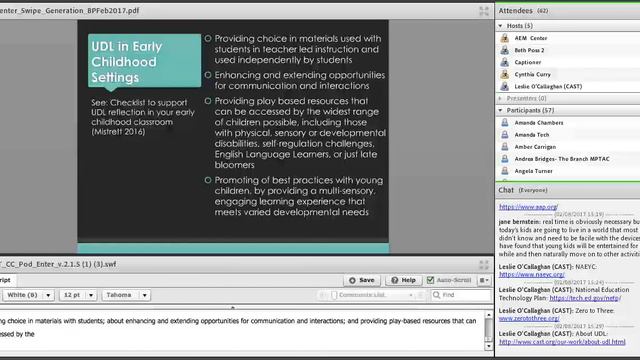Viewport: 640px width, 360px height.
Task: Click the Attendees (62) pod title
Action: click(x=523, y=11)
